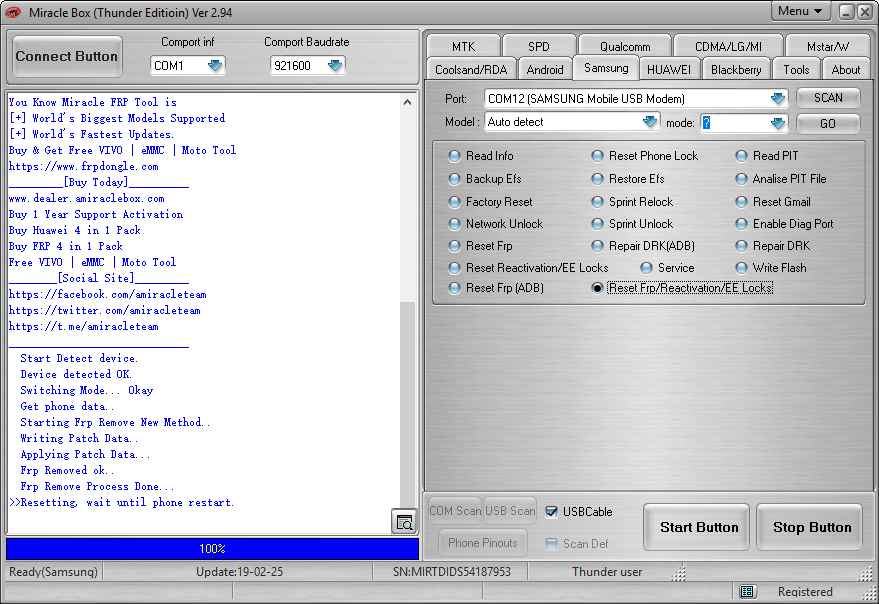The width and height of the screenshot is (879, 604).
Task: Open the Menu dropdown in title bar
Action: tap(799, 11)
